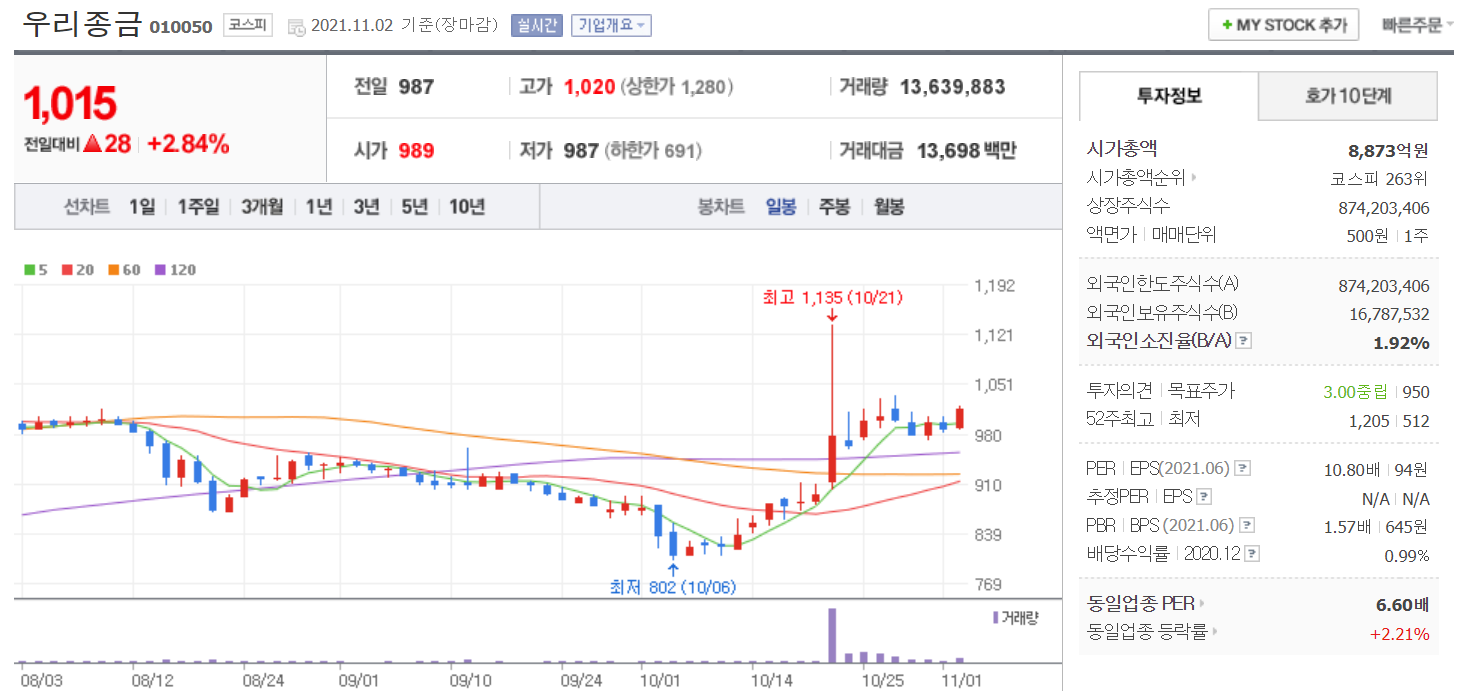This screenshot has width=1459, height=691.
Task: Click the +2.21% sector change value
Action: click(1399, 634)
